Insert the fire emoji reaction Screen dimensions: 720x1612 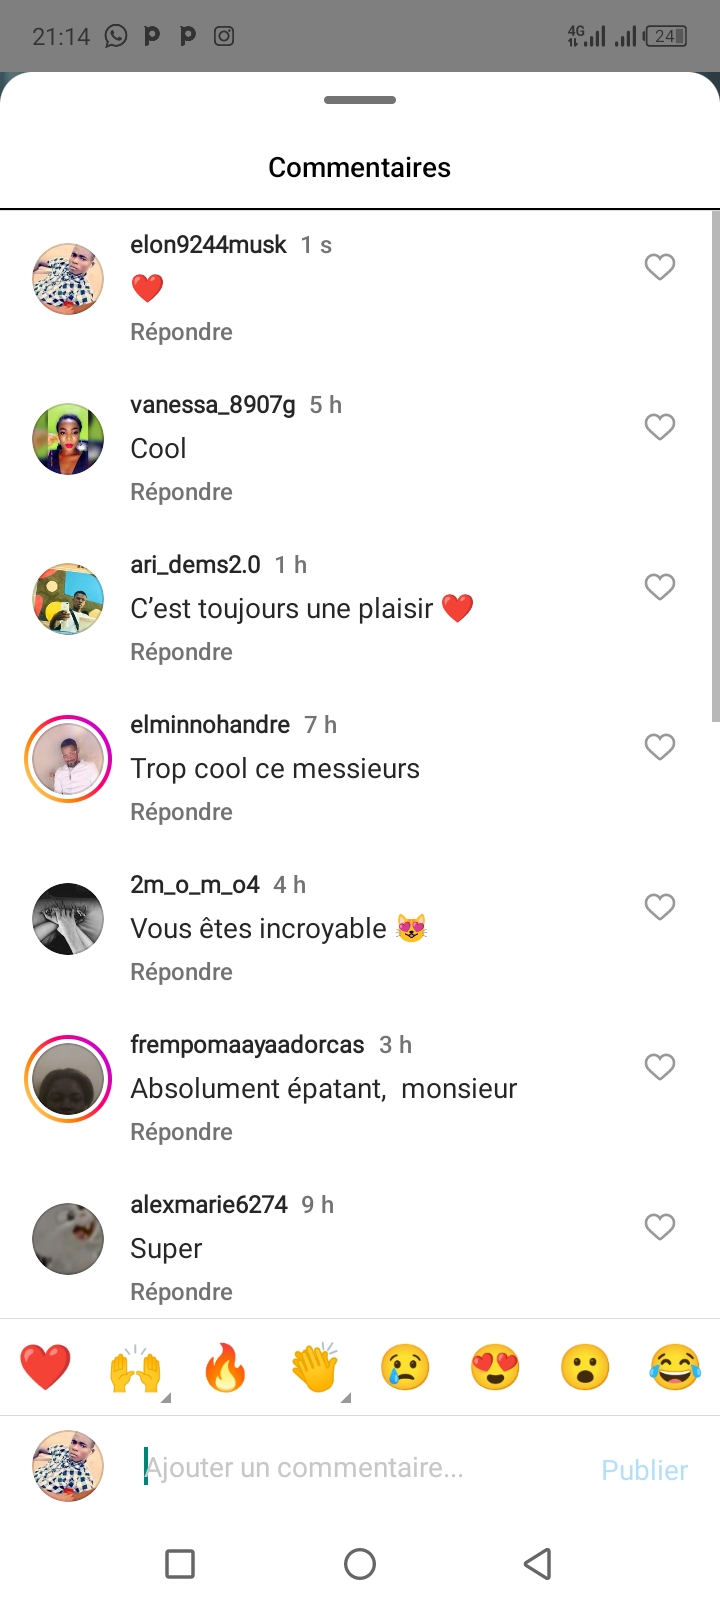pyautogui.click(x=225, y=1368)
